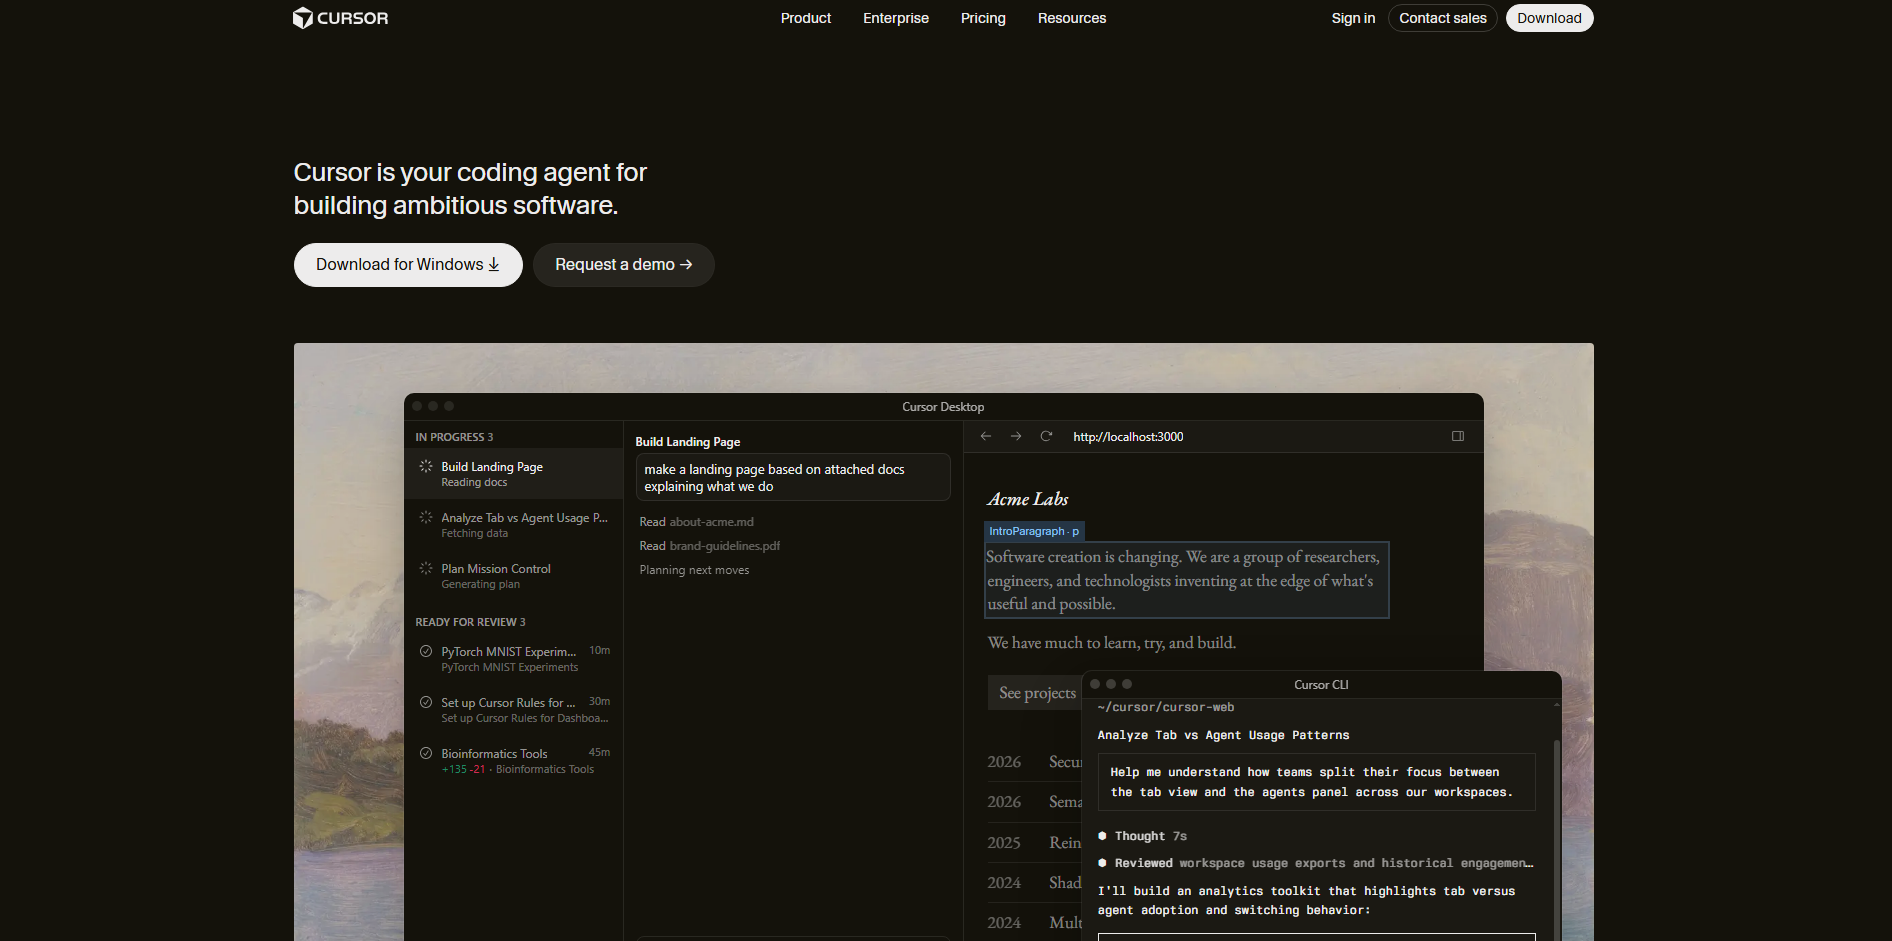Screen dimensions: 1892x941
Task: Click the landing page prompt text box
Action: coord(793,477)
